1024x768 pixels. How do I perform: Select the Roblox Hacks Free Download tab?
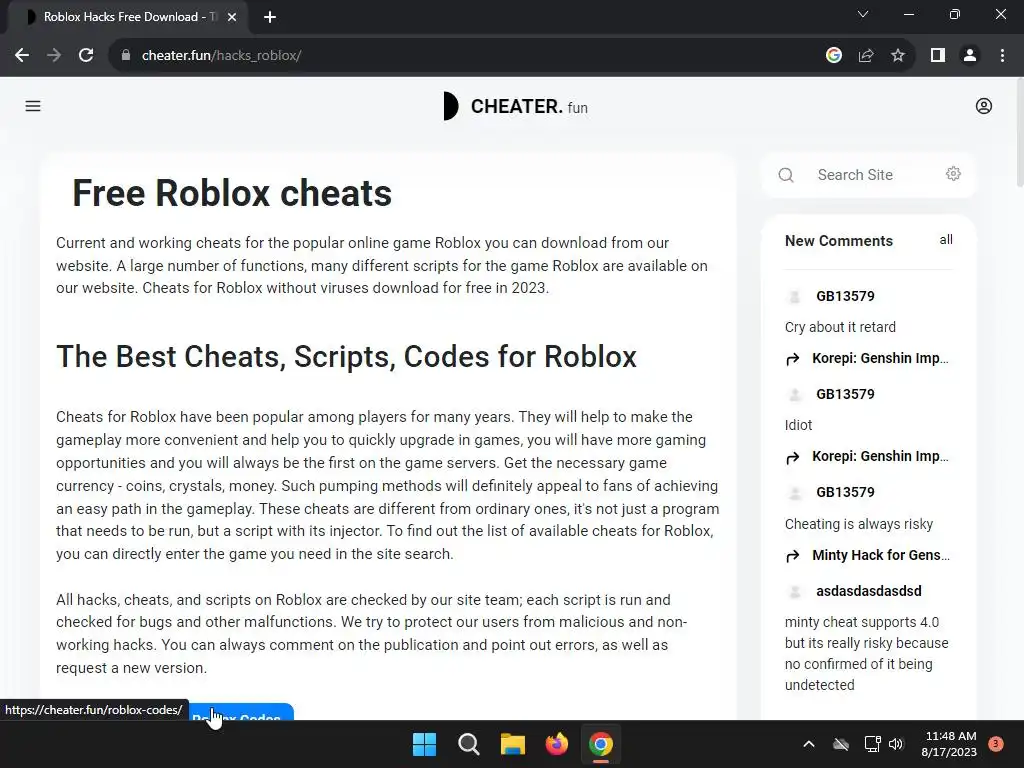click(127, 17)
